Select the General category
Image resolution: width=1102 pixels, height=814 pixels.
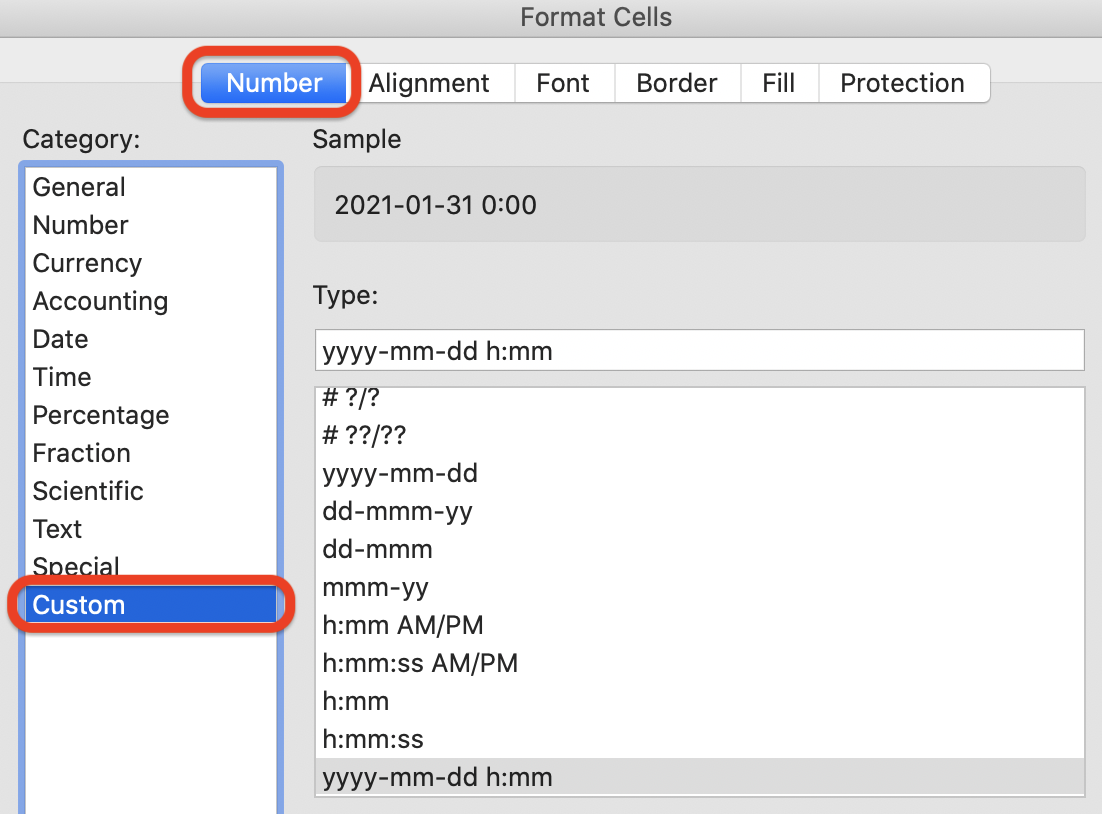79,187
